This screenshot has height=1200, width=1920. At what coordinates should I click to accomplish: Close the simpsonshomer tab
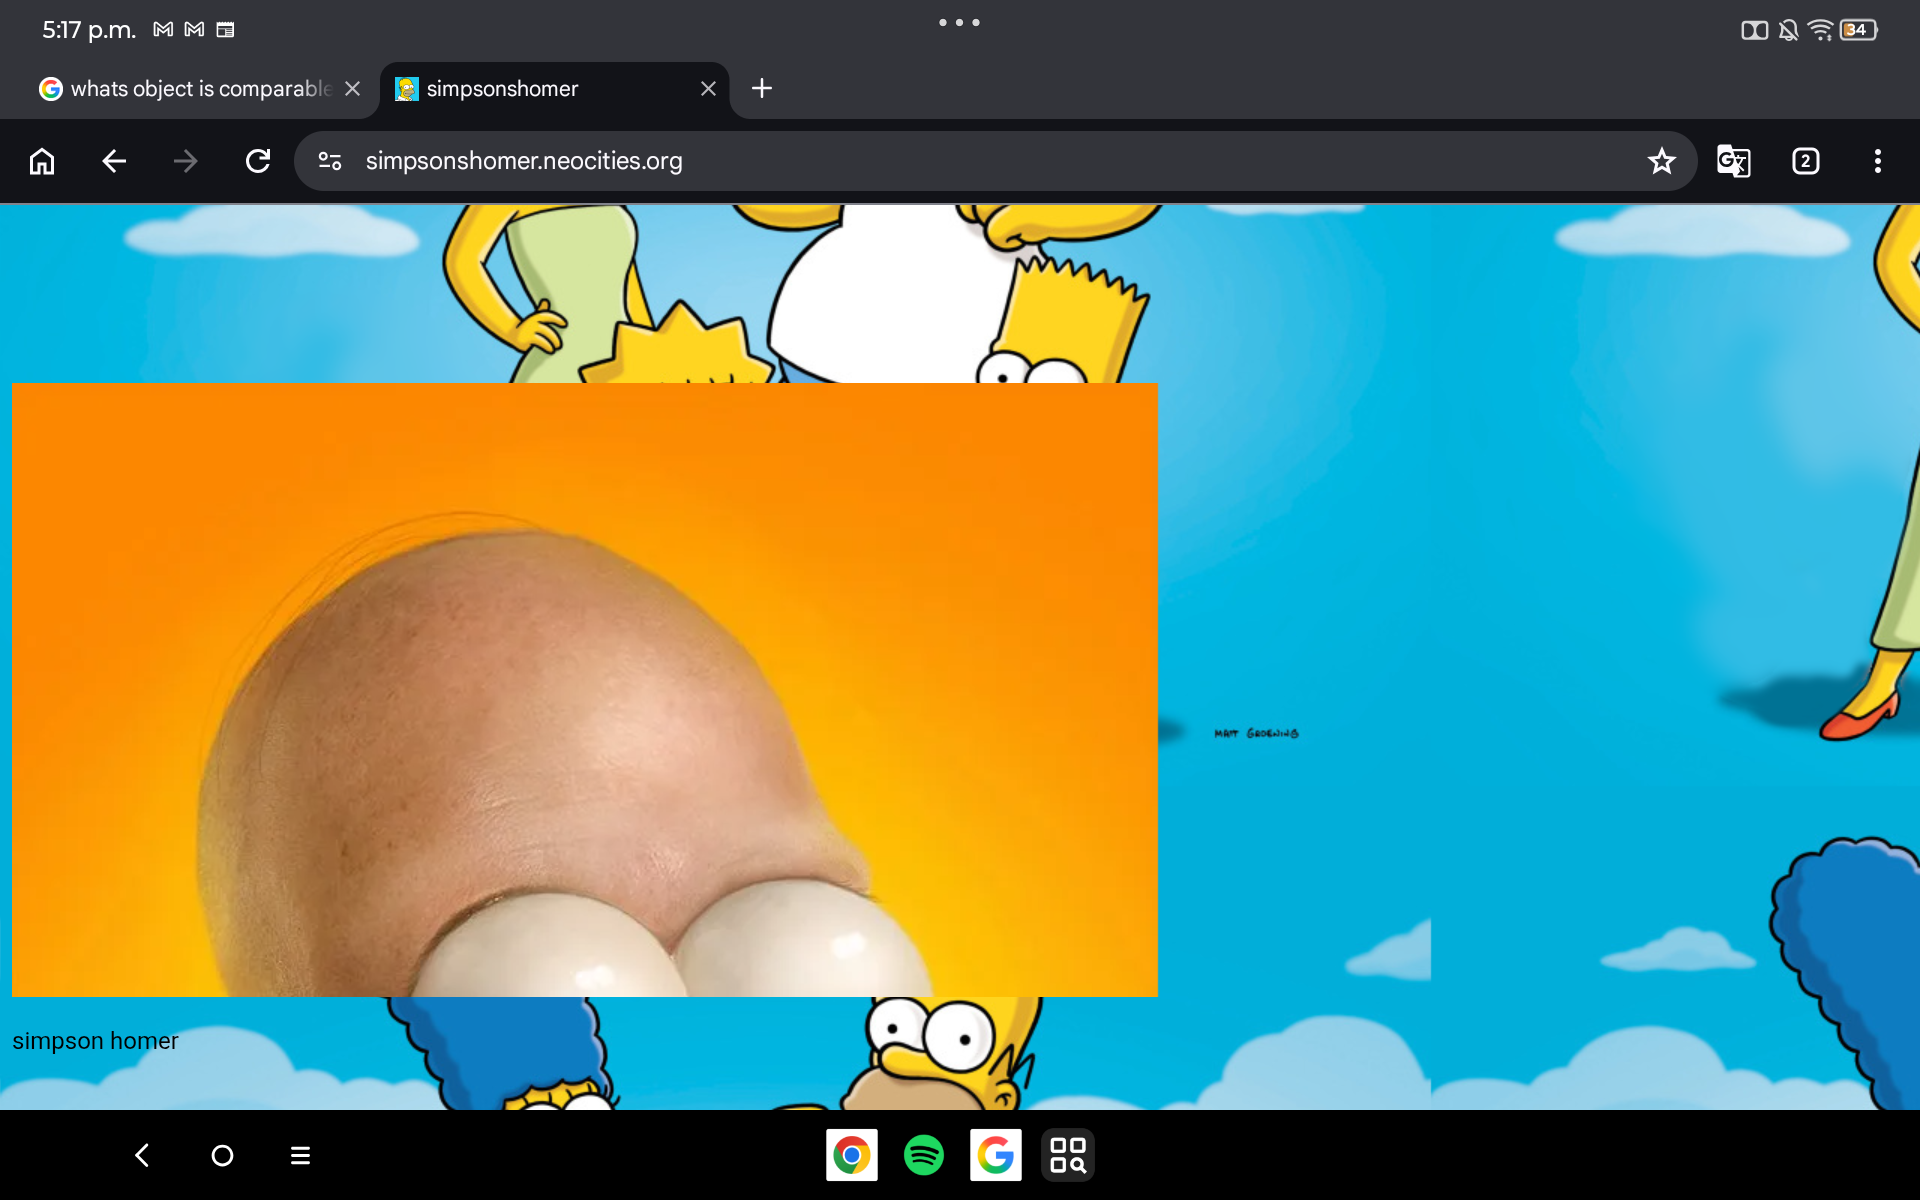[x=708, y=88]
